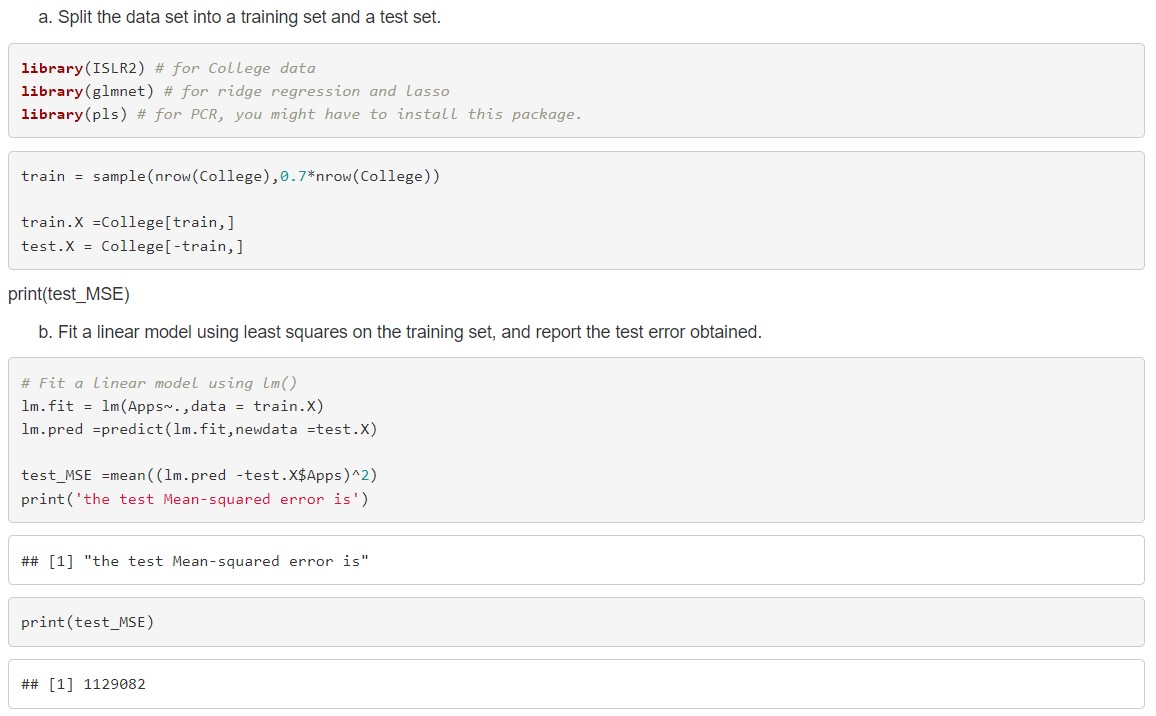Click the '# for College data' comment
This screenshot has width=1156, height=716.
pyautogui.click(x=235, y=68)
